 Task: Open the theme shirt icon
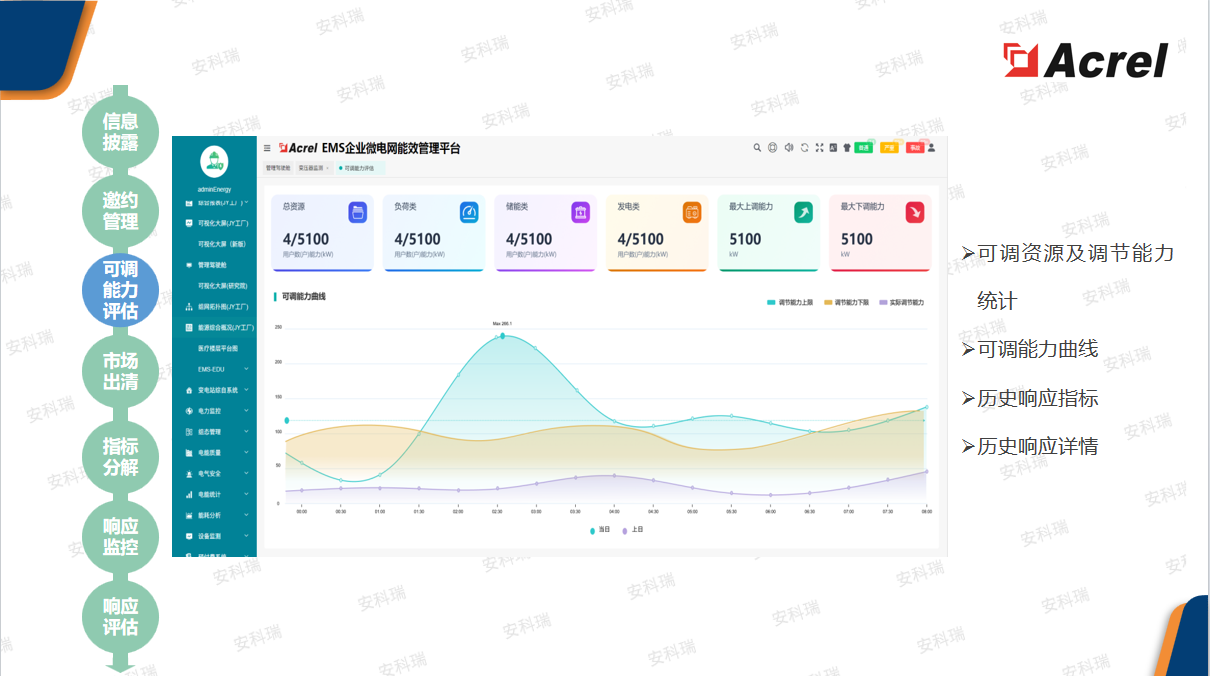847,148
